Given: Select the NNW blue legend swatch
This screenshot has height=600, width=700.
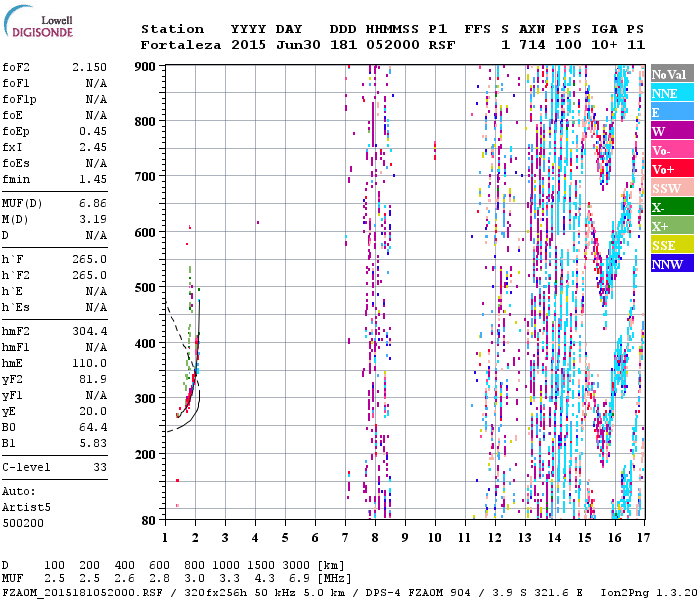Looking at the screenshot, I should click(x=669, y=264).
